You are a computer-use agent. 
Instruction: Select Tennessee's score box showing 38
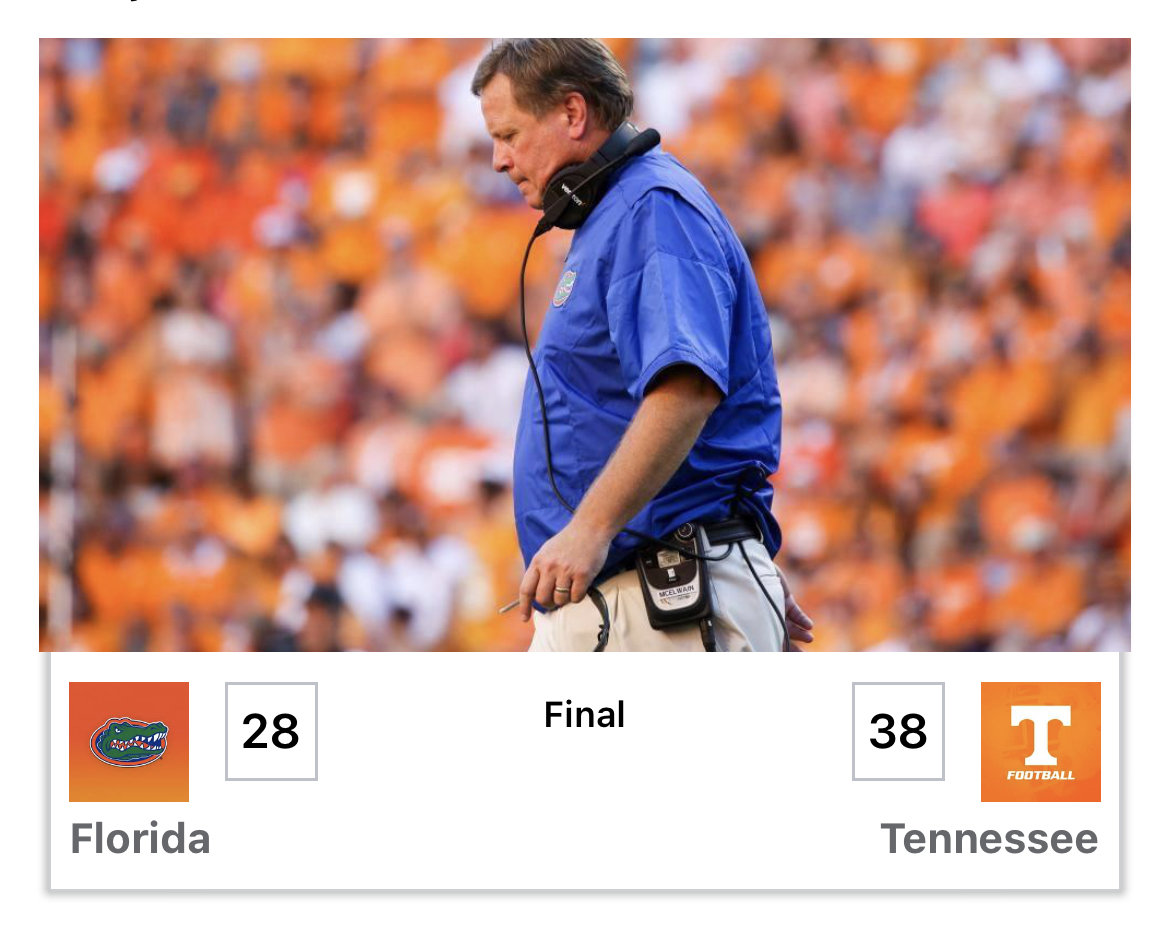898,731
